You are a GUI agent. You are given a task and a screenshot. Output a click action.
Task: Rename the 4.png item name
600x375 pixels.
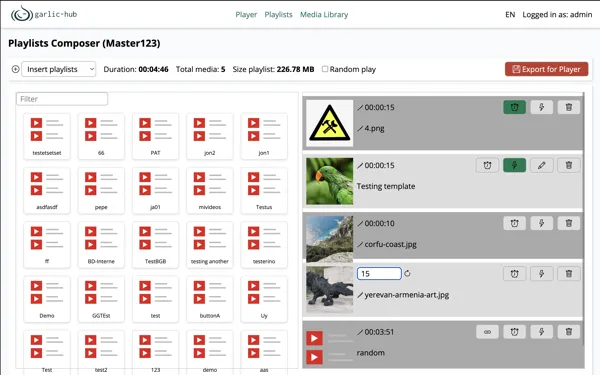coord(371,128)
